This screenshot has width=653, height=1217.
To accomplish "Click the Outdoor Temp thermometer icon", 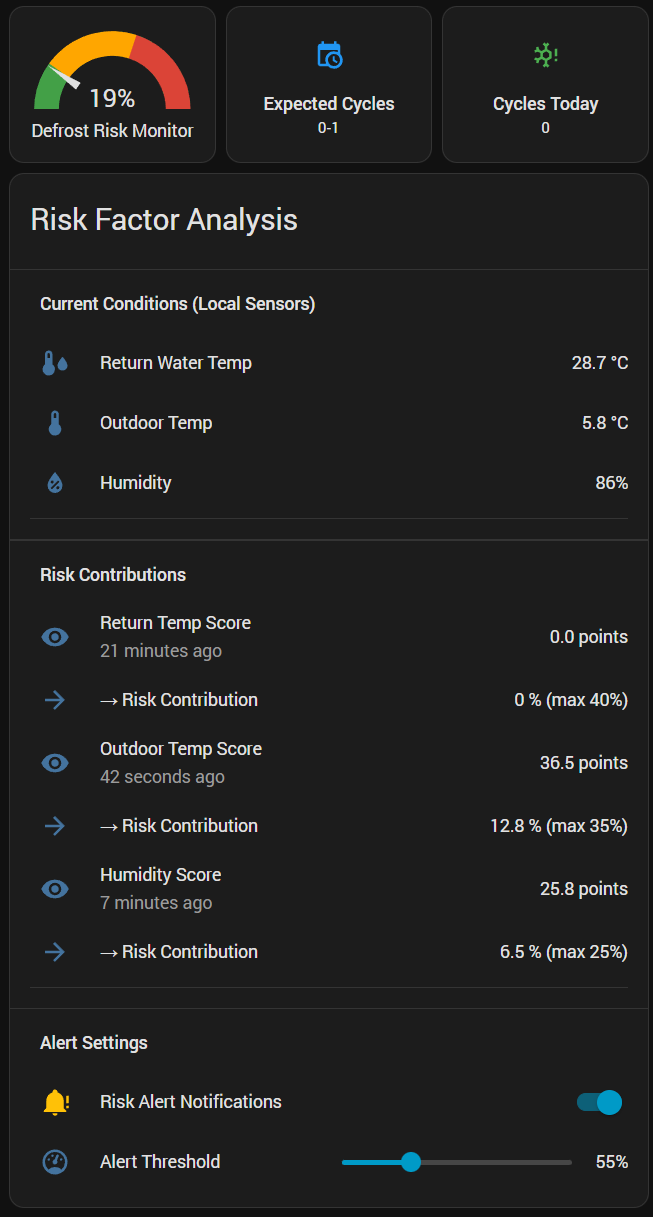I will point(55,423).
